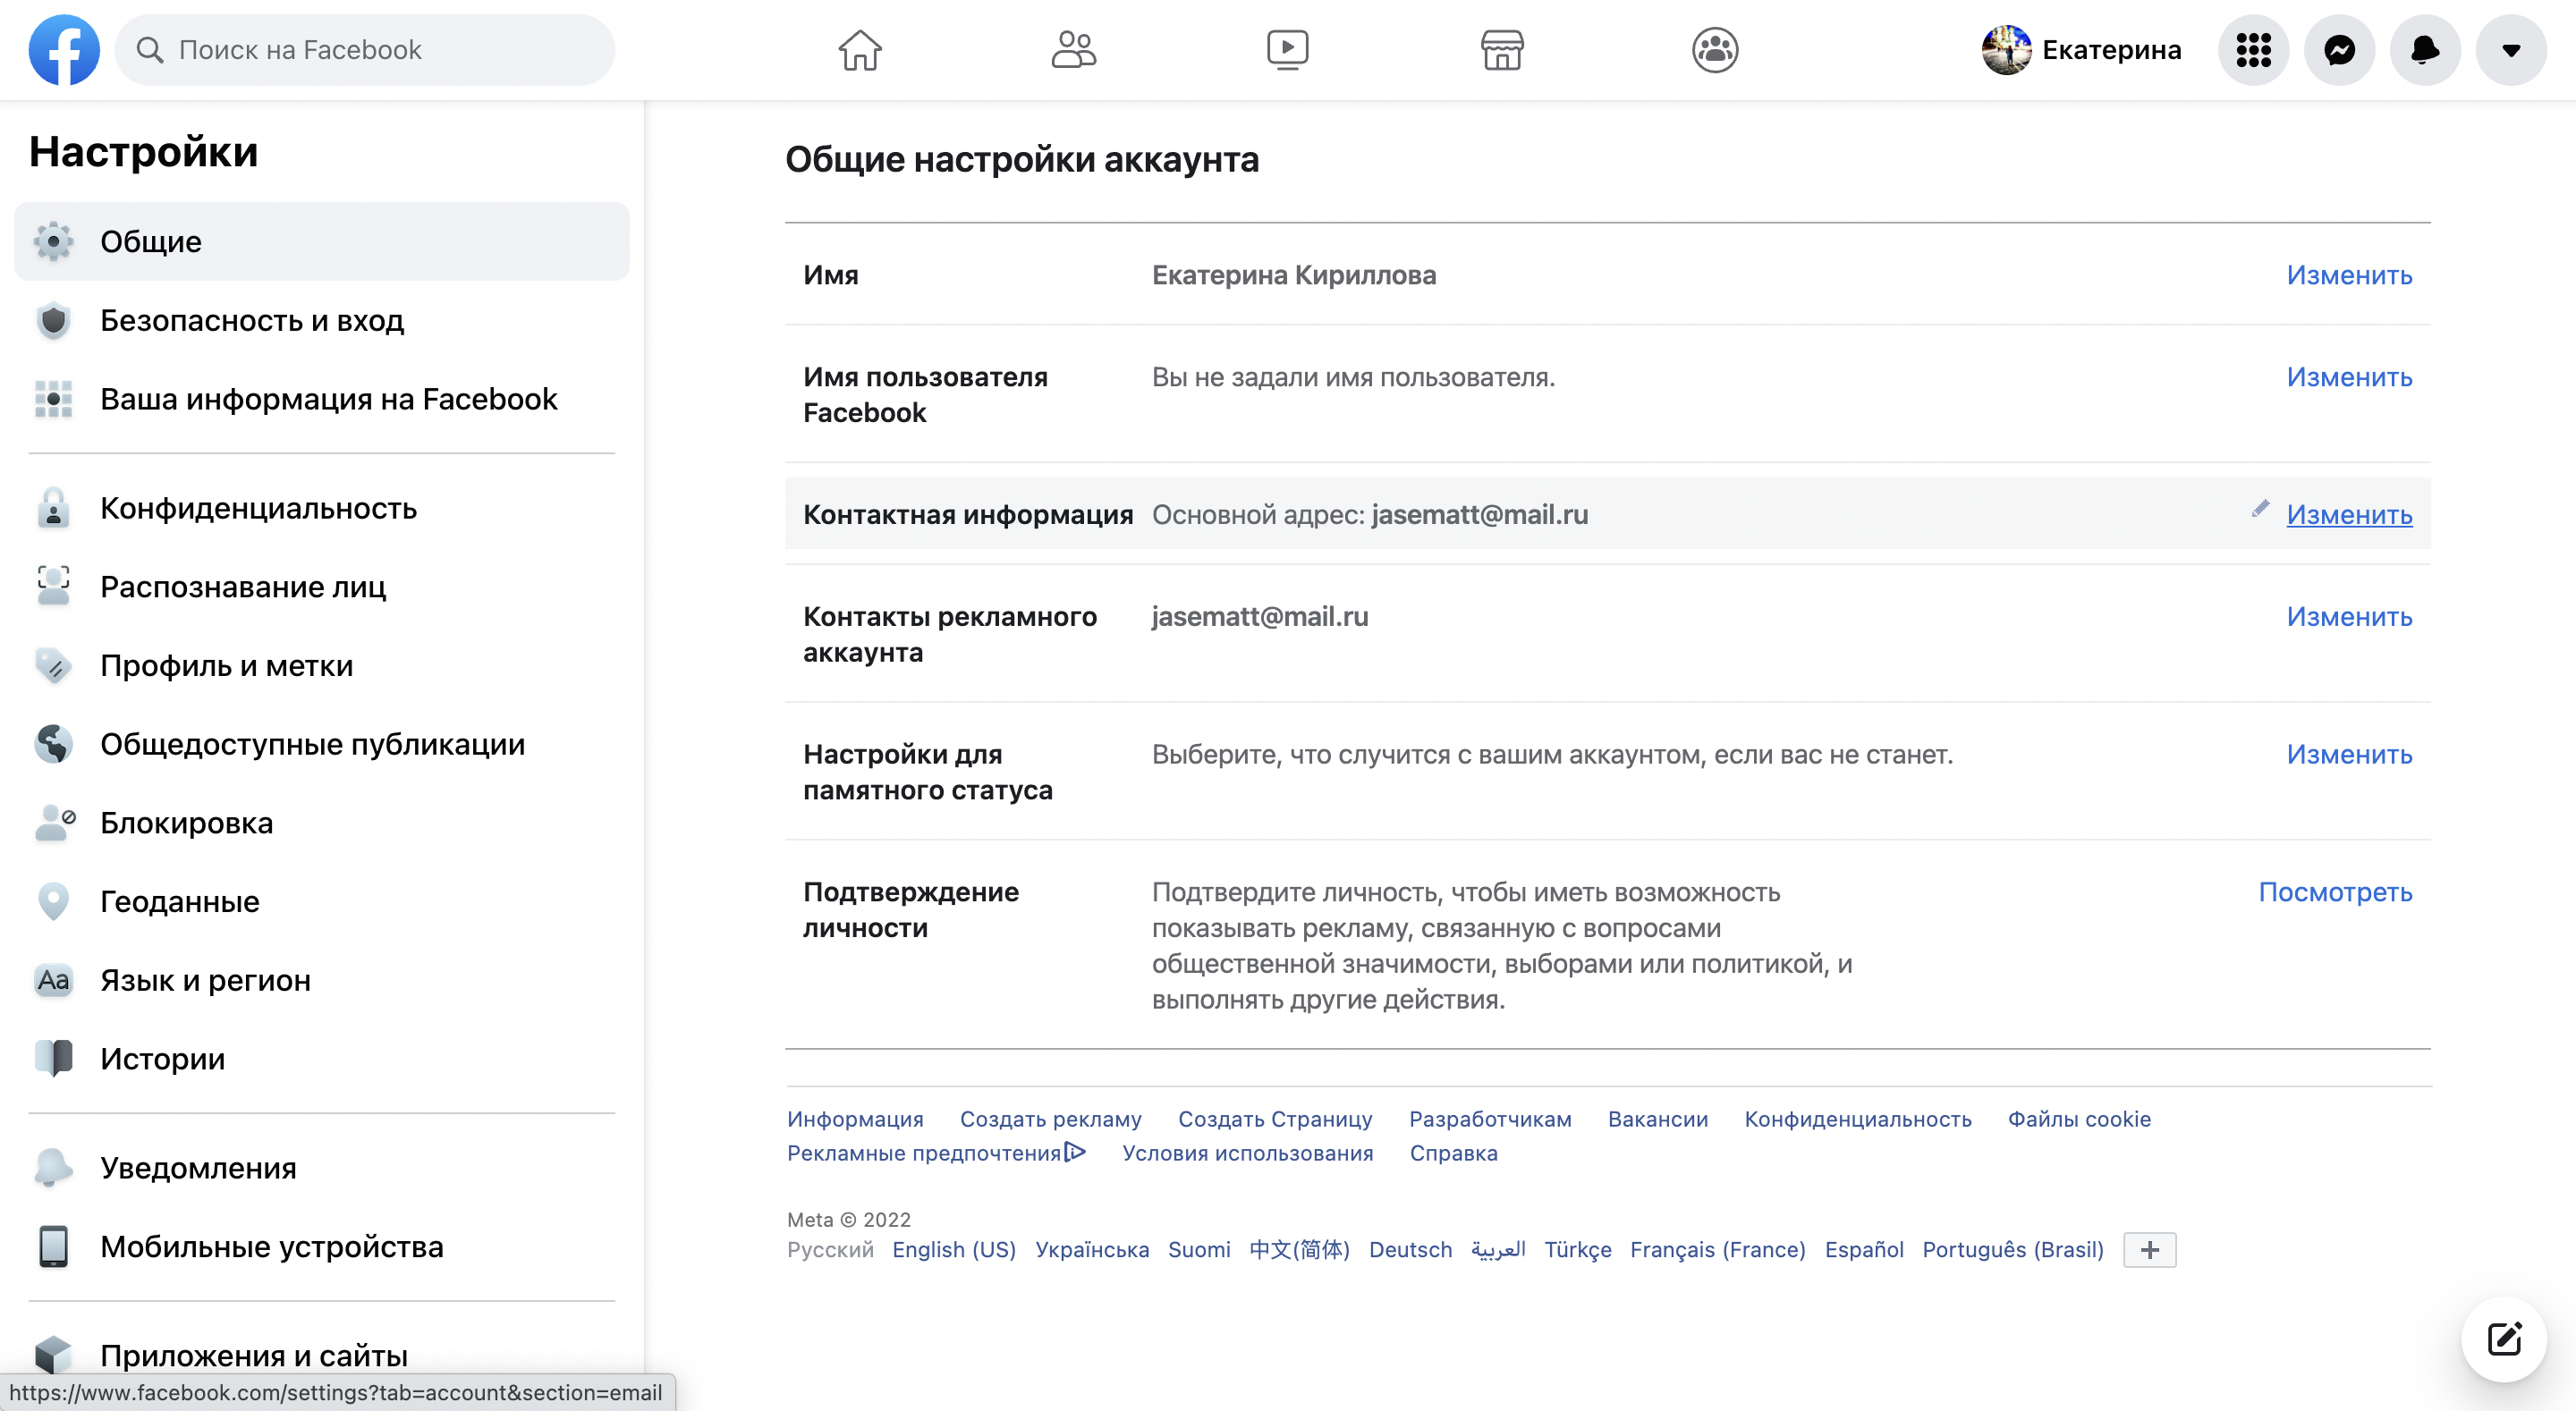Open the Groups icon
The width and height of the screenshot is (2576, 1411).
pos(1715,50)
